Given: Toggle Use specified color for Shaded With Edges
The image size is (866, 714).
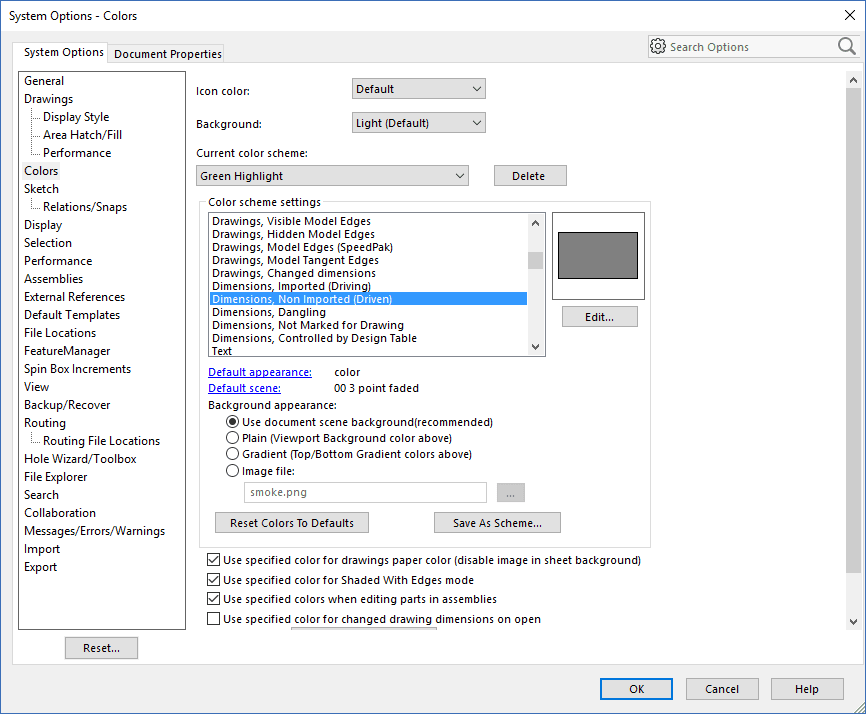Looking at the screenshot, I should pos(214,580).
